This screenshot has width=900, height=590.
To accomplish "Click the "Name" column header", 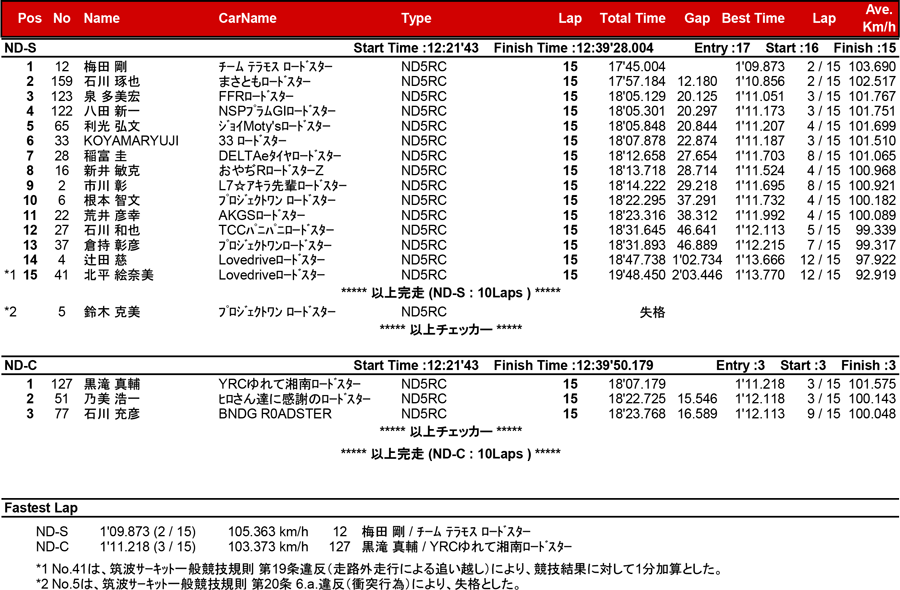I will (101, 18).
